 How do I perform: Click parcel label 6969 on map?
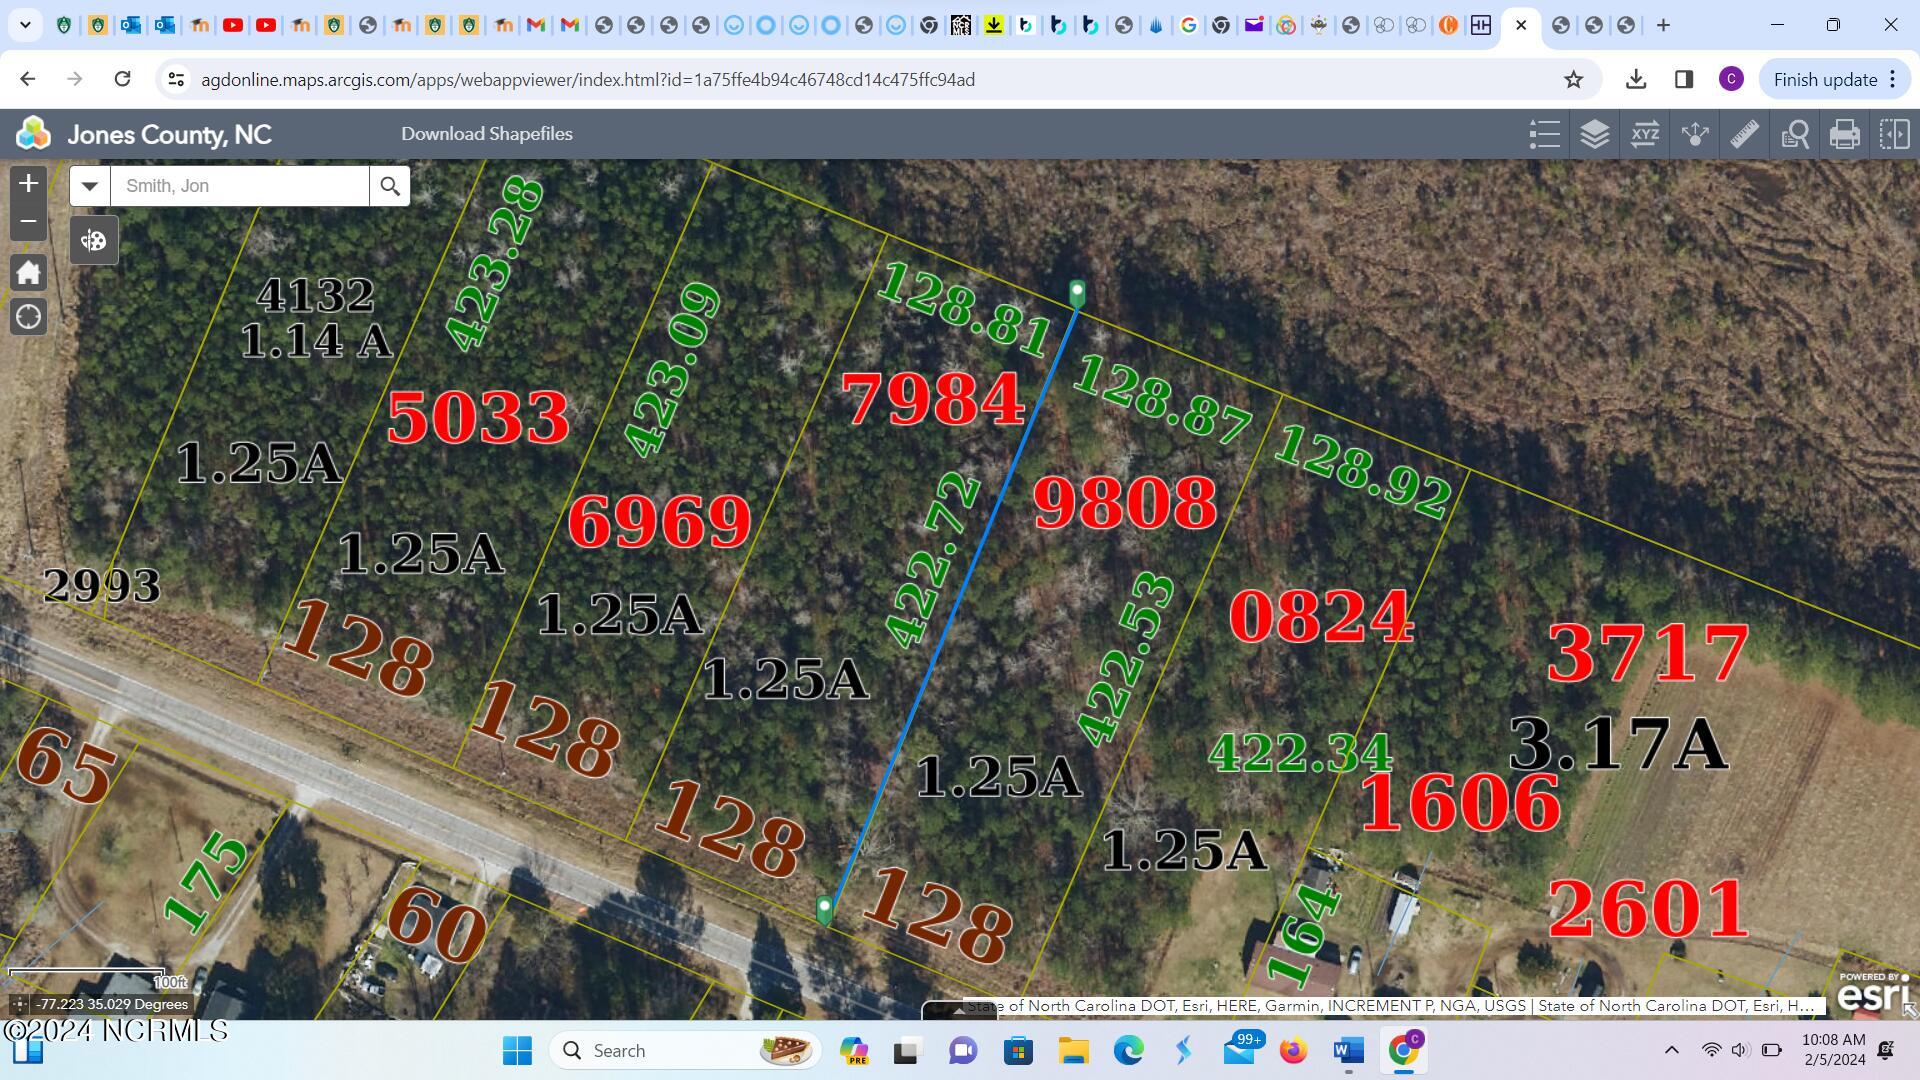pos(659,521)
